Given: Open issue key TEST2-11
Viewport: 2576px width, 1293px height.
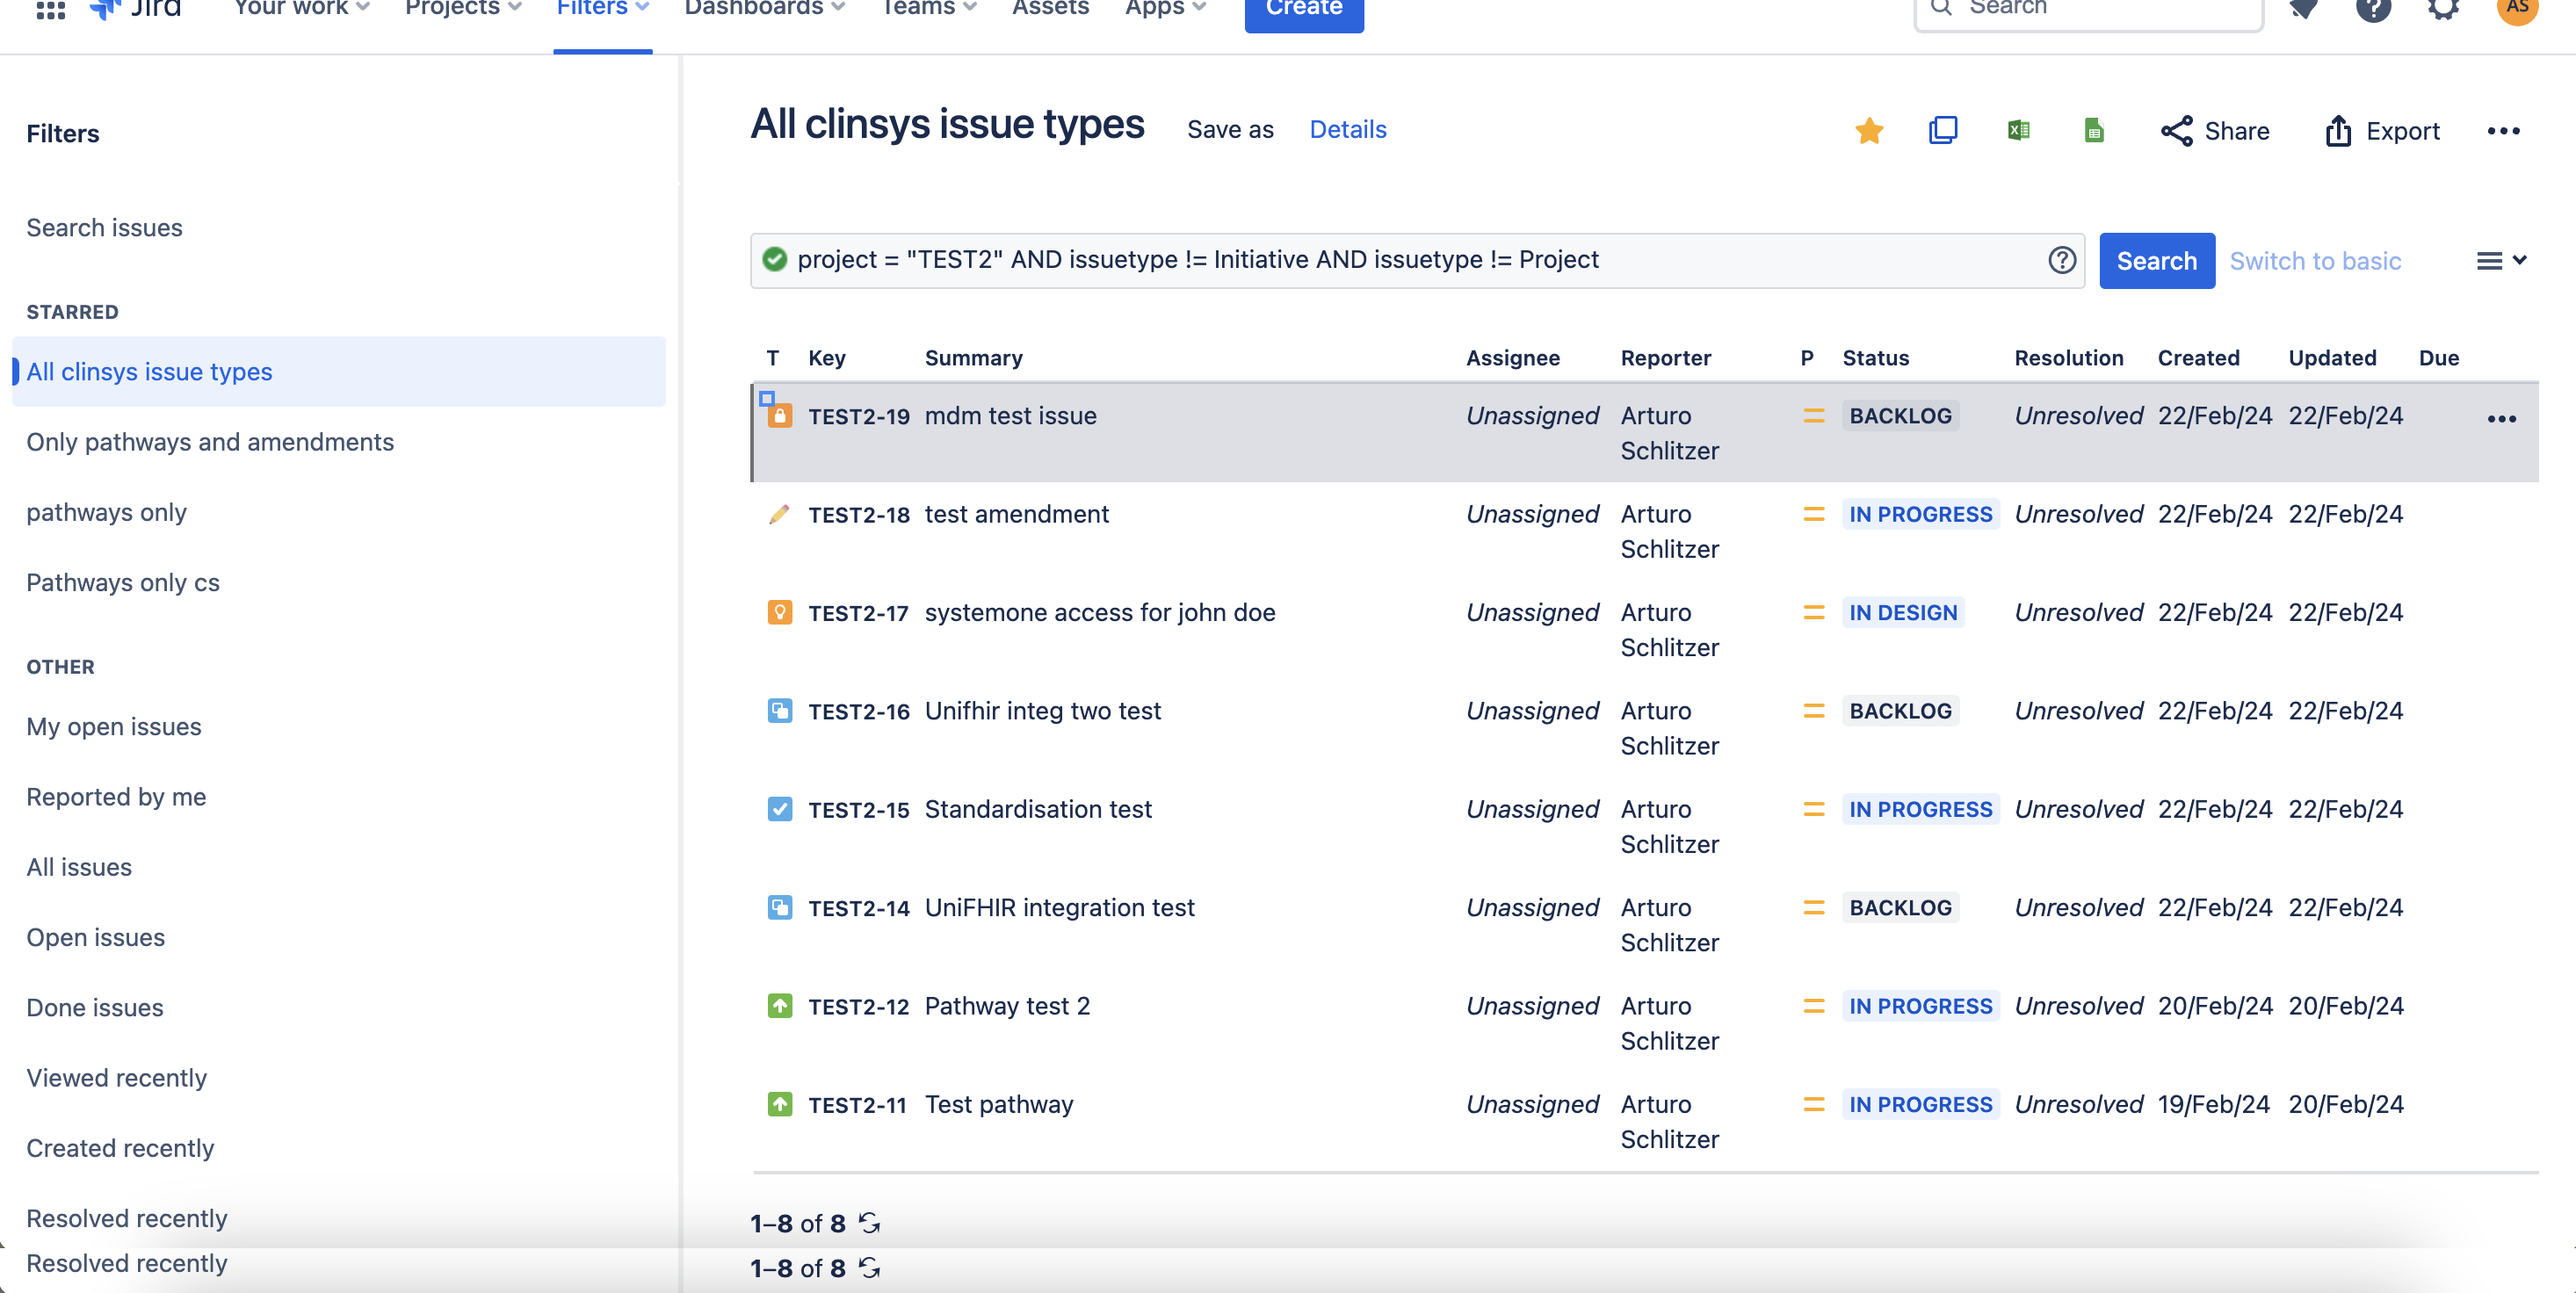Looking at the screenshot, I should pyautogui.click(x=857, y=1105).
